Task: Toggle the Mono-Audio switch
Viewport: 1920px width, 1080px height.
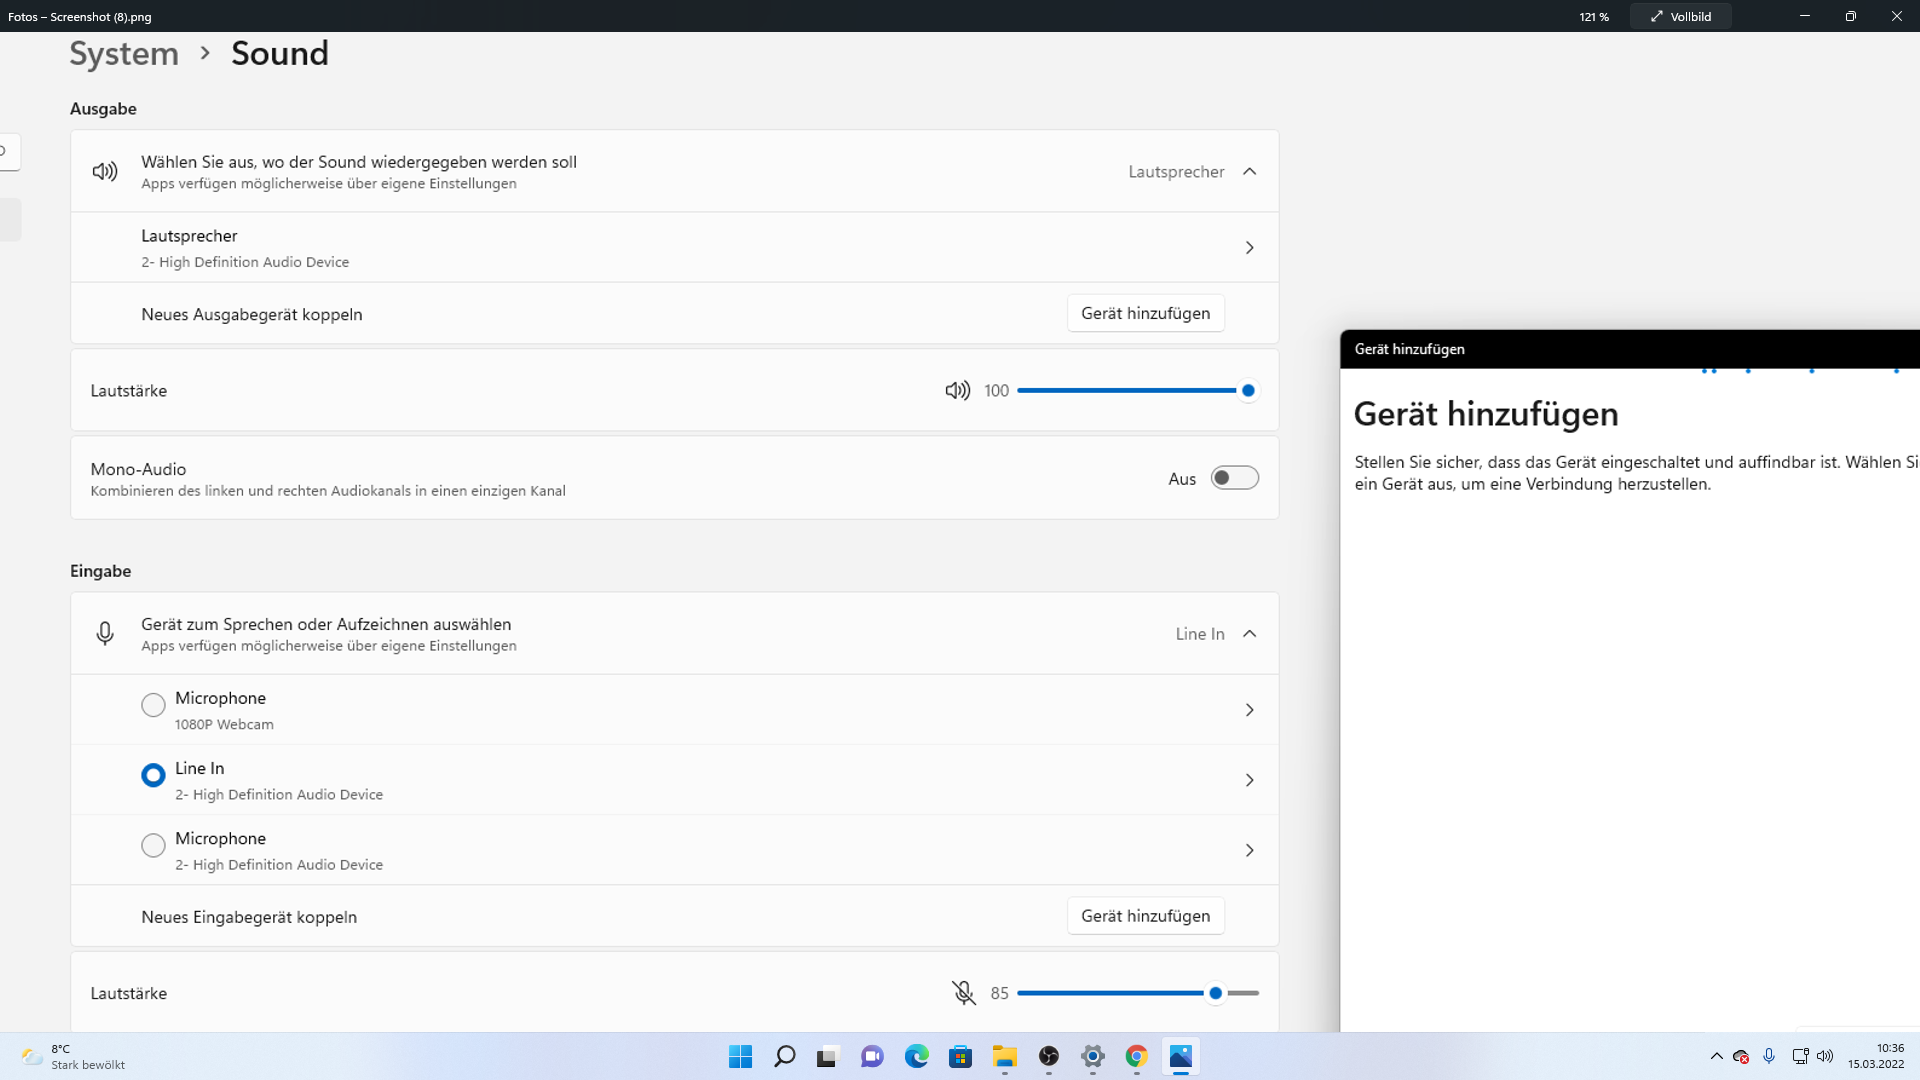Action: coord(1234,478)
